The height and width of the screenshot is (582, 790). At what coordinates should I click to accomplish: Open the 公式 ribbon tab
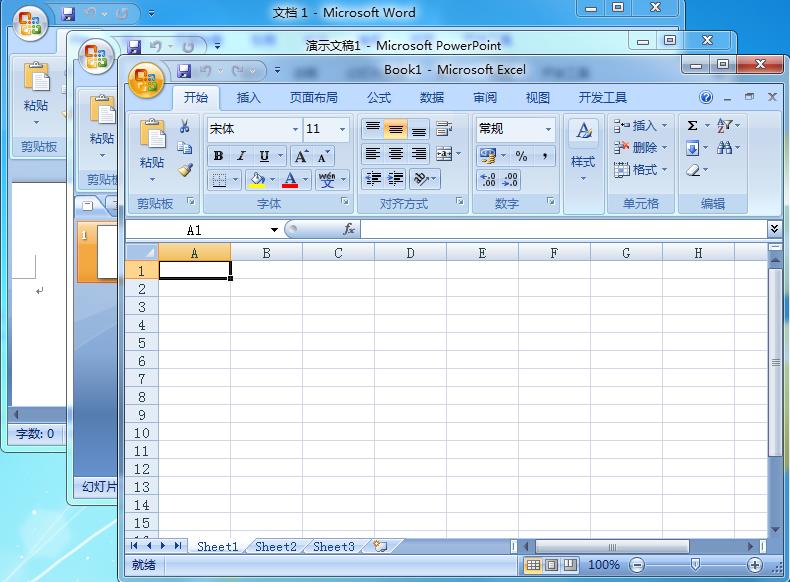click(x=379, y=98)
